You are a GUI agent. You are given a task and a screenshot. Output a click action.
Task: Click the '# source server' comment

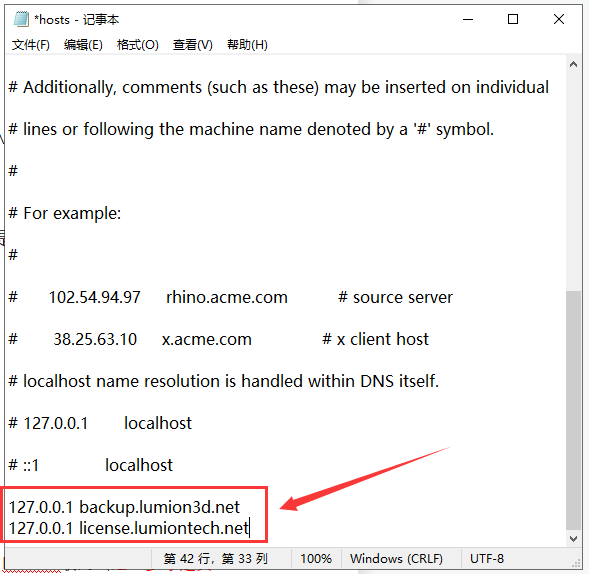395,298
